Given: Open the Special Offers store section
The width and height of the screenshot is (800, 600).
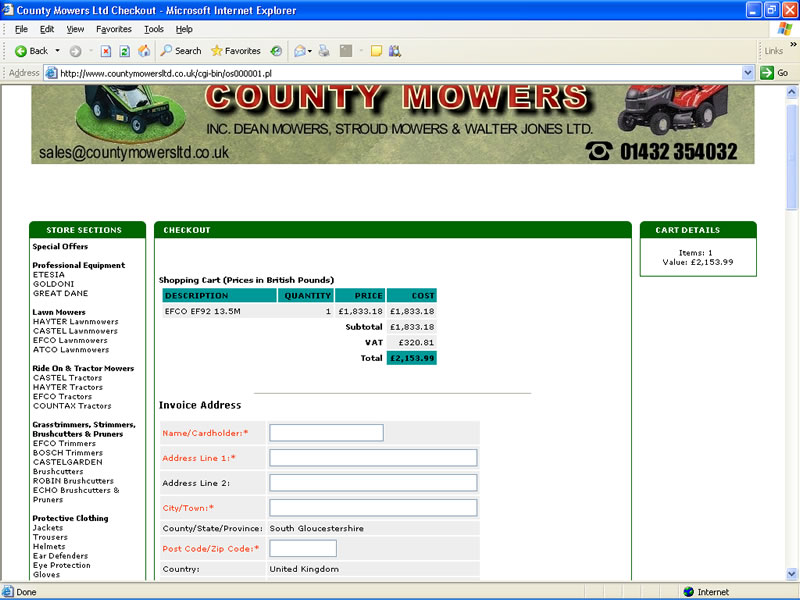Looking at the screenshot, I should tap(60, 246).
